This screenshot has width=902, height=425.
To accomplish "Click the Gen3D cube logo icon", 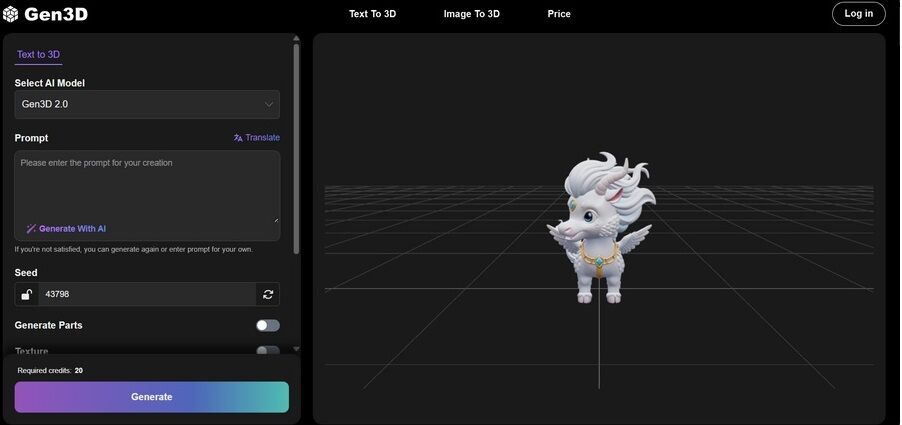I will [11, 14].
